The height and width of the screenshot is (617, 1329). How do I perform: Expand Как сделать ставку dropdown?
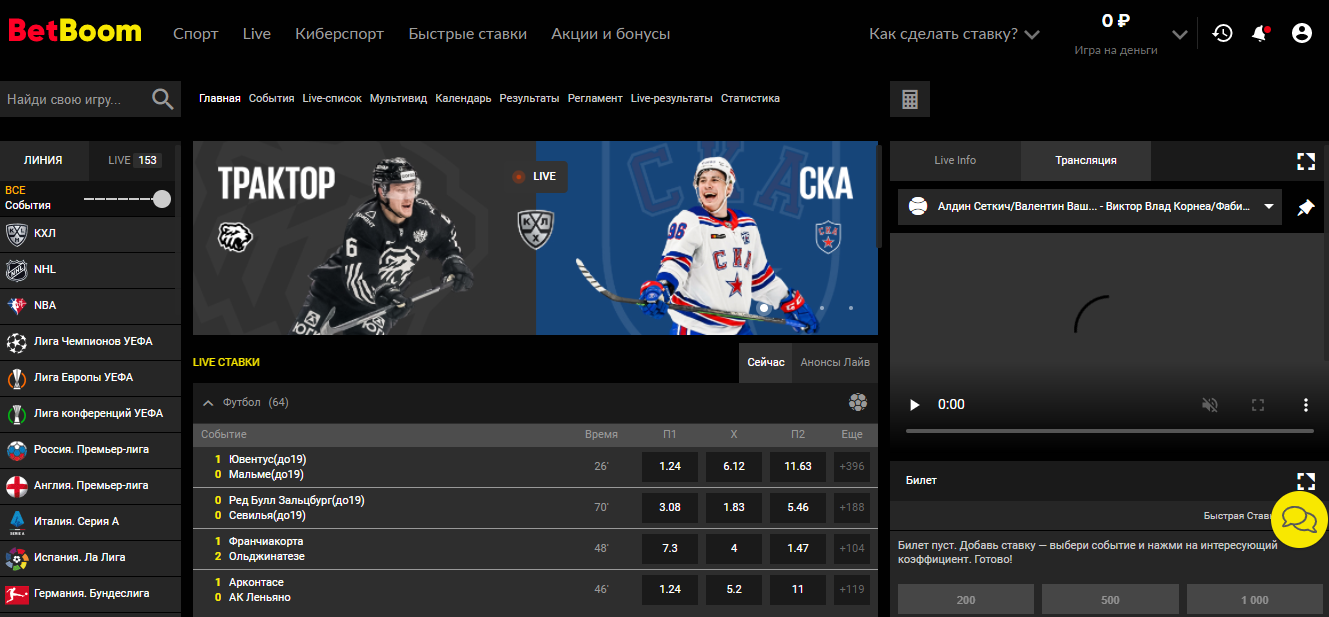(954, 34)
